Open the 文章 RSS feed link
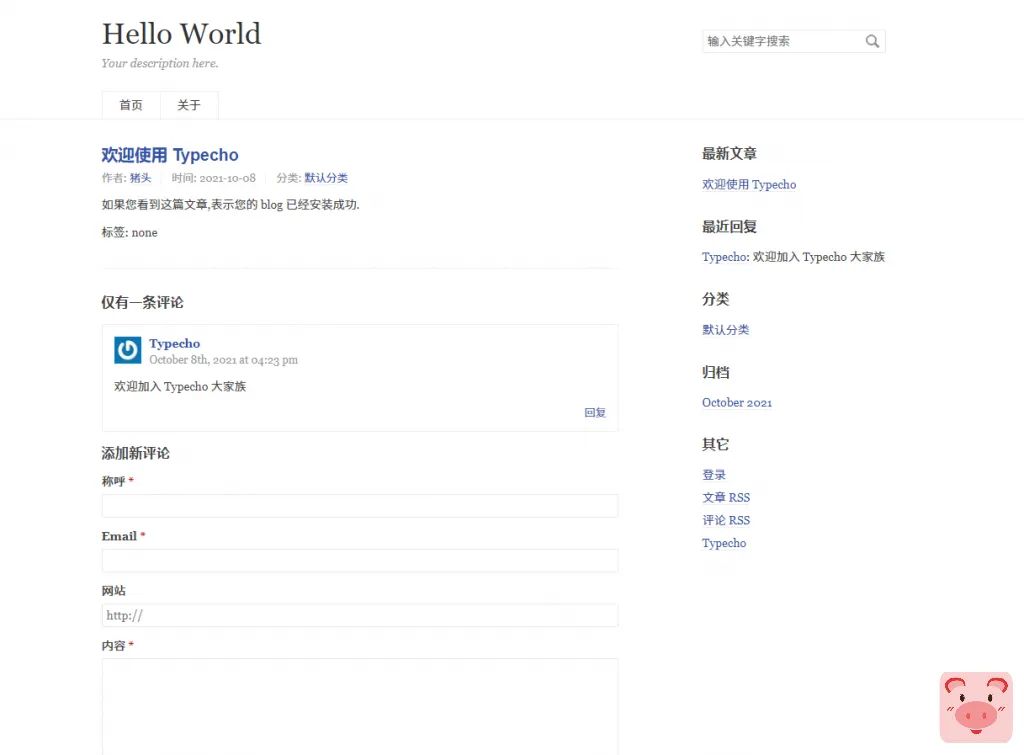The image size is (1024, 755). point(726,498)
